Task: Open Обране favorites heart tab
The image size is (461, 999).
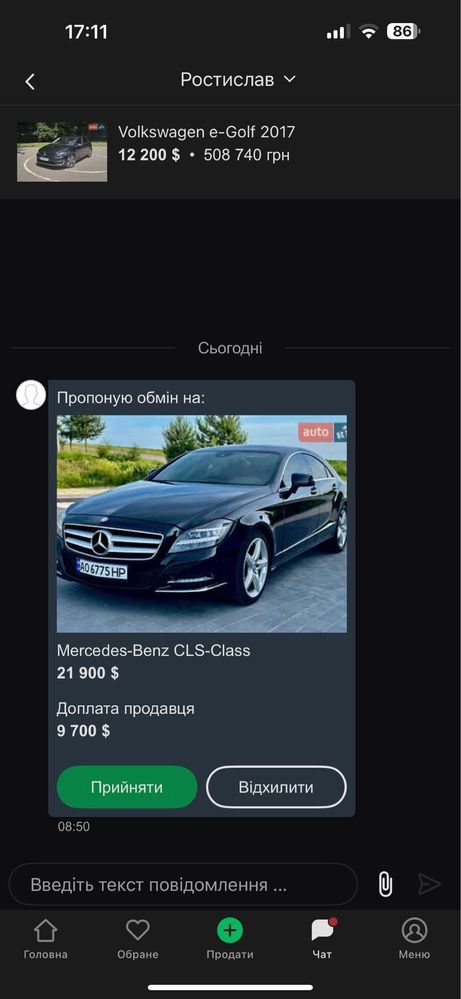Action: 138,938
